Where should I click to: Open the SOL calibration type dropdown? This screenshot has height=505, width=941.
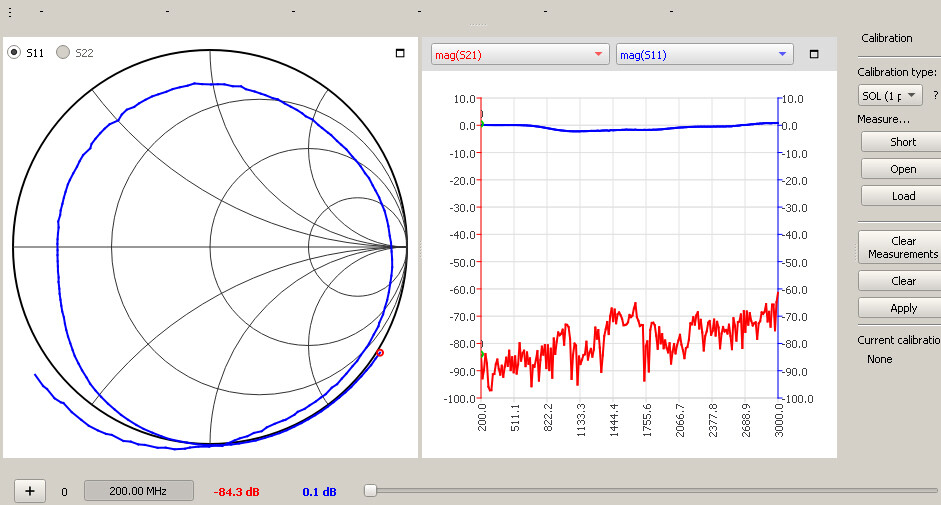(x=890, y=95)
